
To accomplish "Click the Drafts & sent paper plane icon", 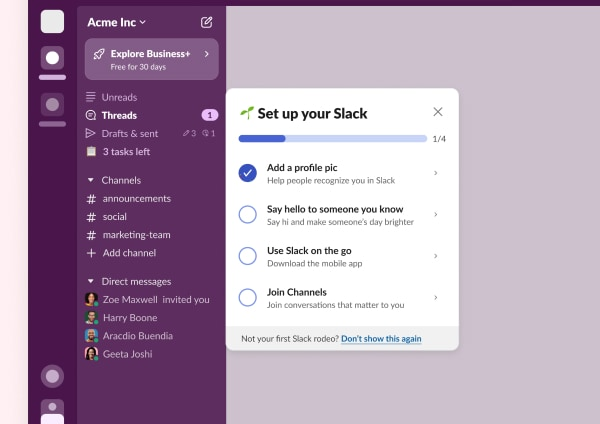I will pos(91,133).
